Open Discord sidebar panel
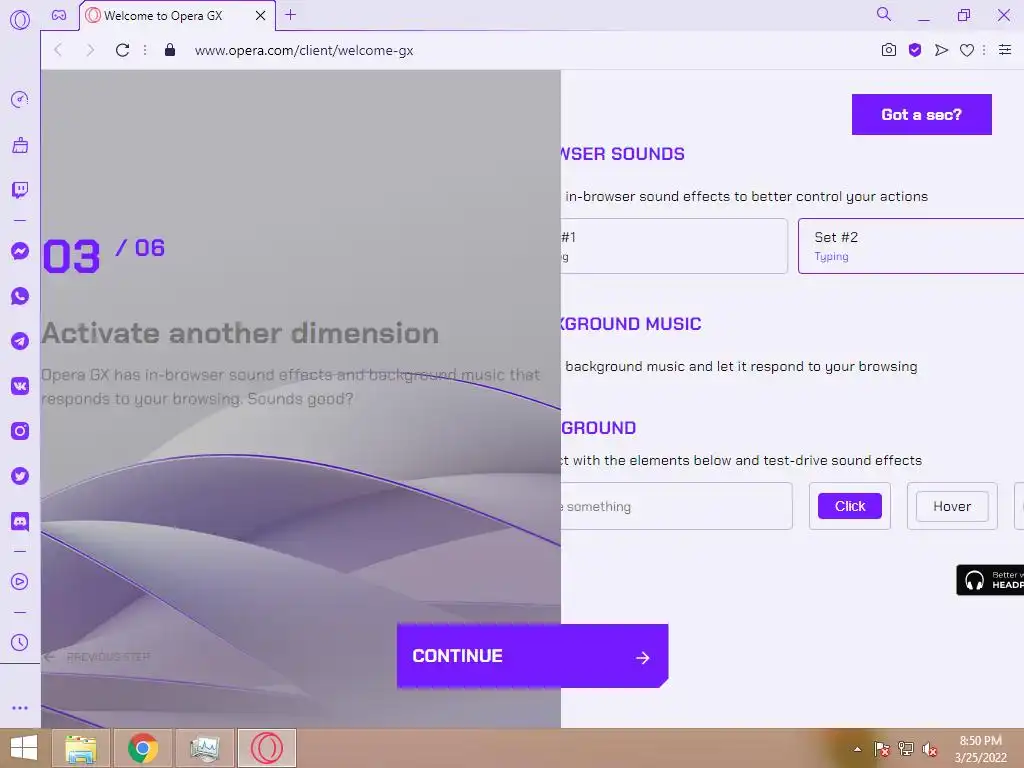The height and width of the screenshot is (768, 1024). coord(20,521)
